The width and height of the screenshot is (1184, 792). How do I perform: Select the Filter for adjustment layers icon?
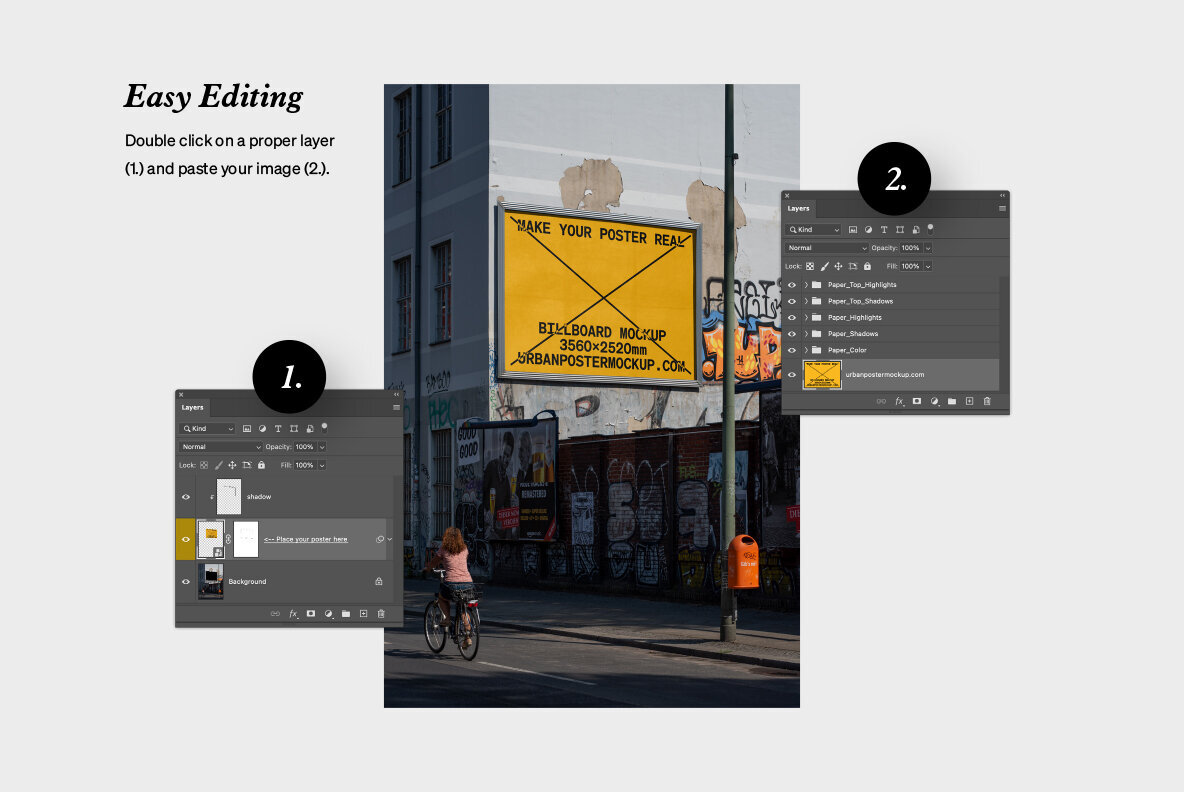coord(261,428)
